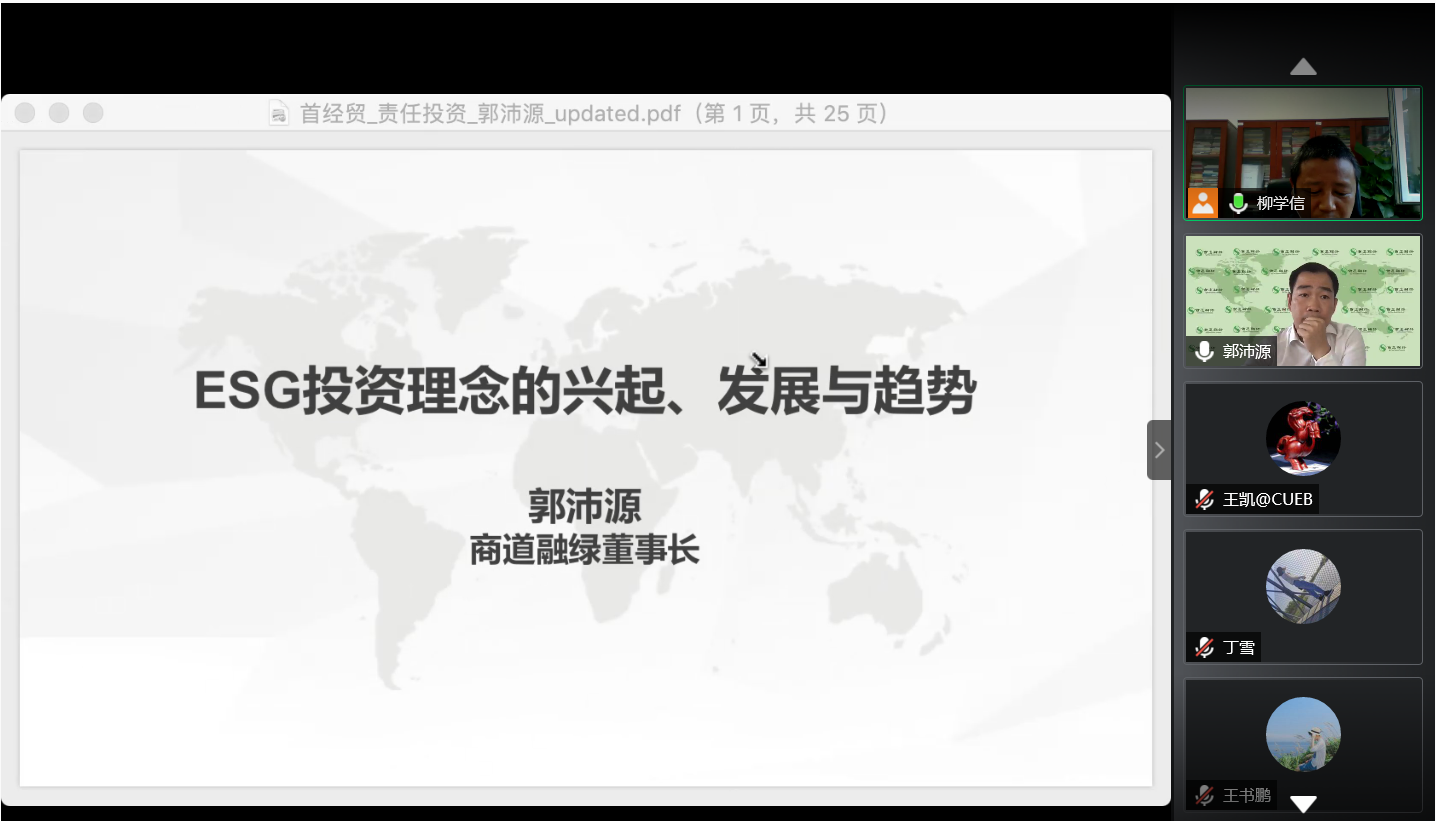Viewport: 1436px width, 821px height.
Task: Click muted microphone icon of 王凯@CUEB
Action: pos(1205,499)
